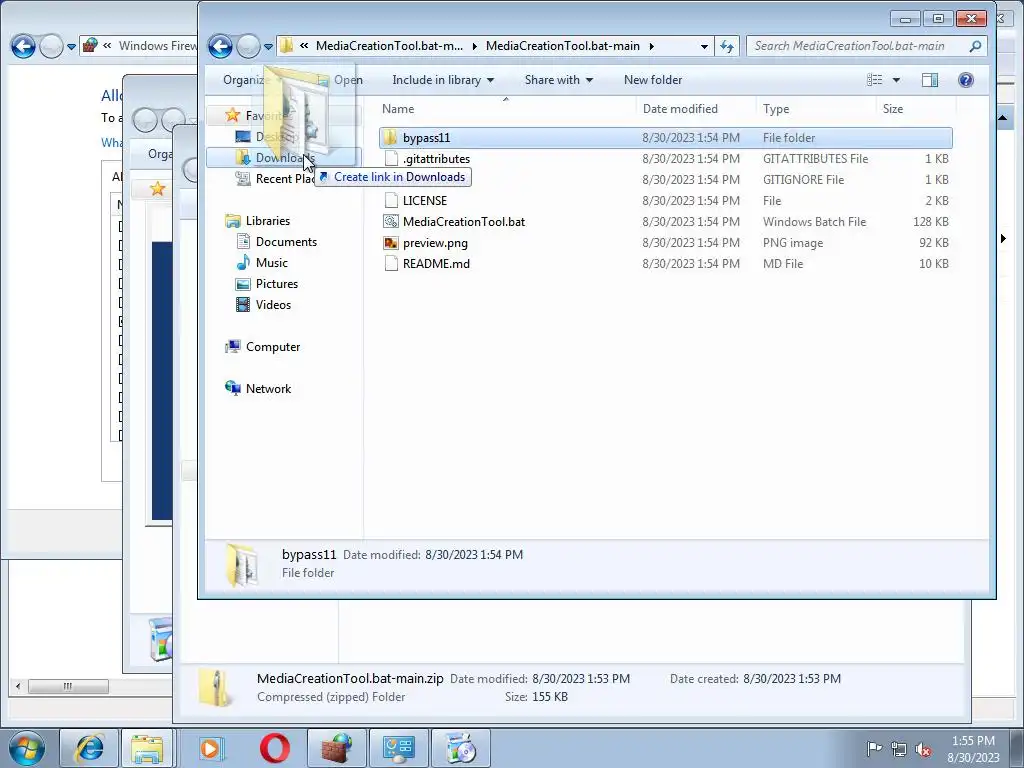Open Pictures library
Screen dimensions: 1024x768
pos(276,283)
